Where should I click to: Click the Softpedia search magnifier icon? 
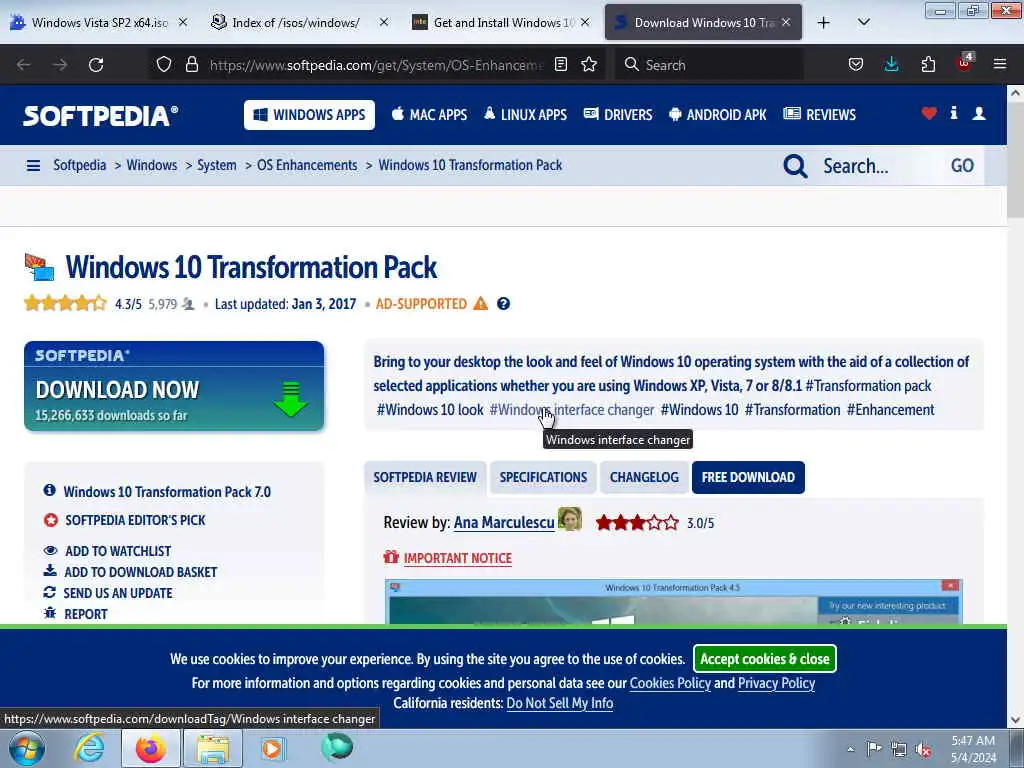click(x=795, y=166)
